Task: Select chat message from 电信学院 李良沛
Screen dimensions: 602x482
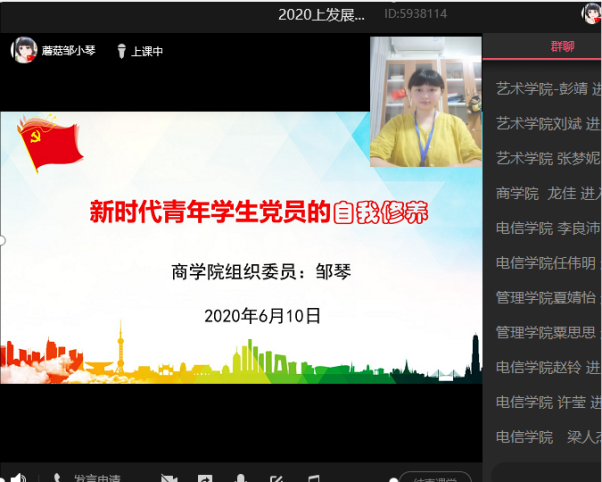Action: click(549, 229)
